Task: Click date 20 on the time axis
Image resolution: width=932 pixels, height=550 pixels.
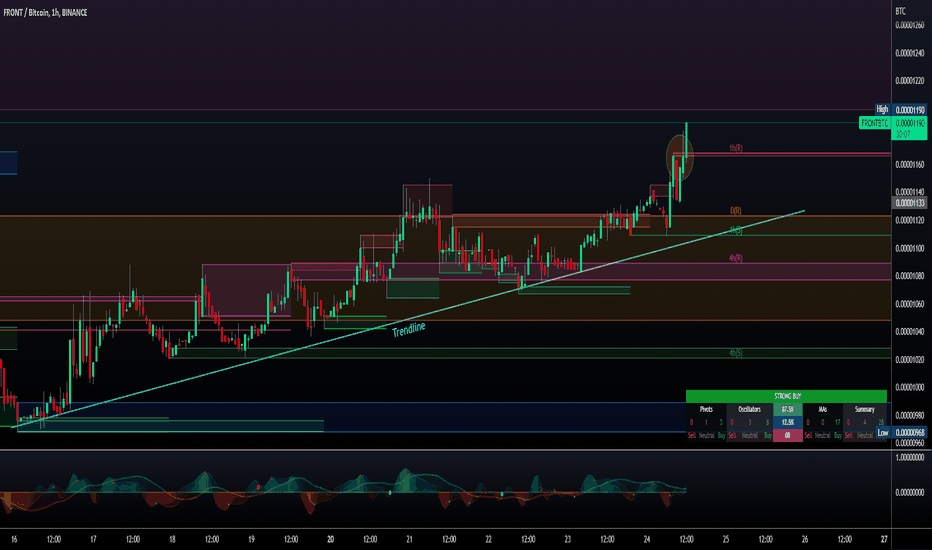Action: click(x=330, y=540)
